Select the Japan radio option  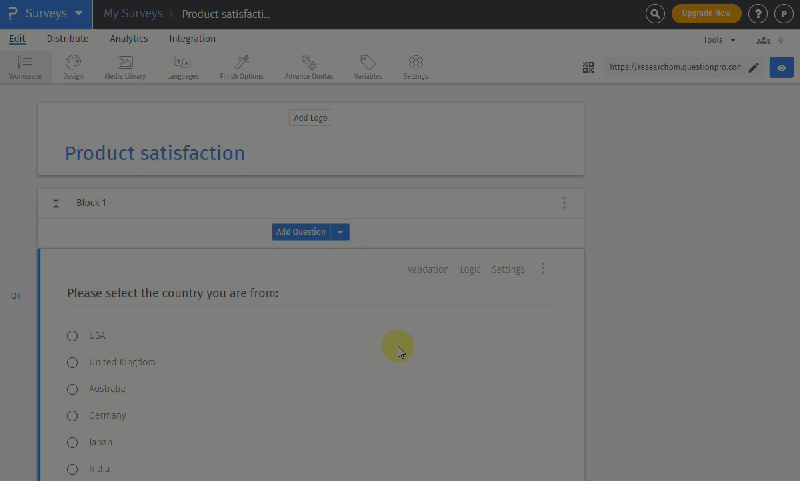[x=72, y=442]
